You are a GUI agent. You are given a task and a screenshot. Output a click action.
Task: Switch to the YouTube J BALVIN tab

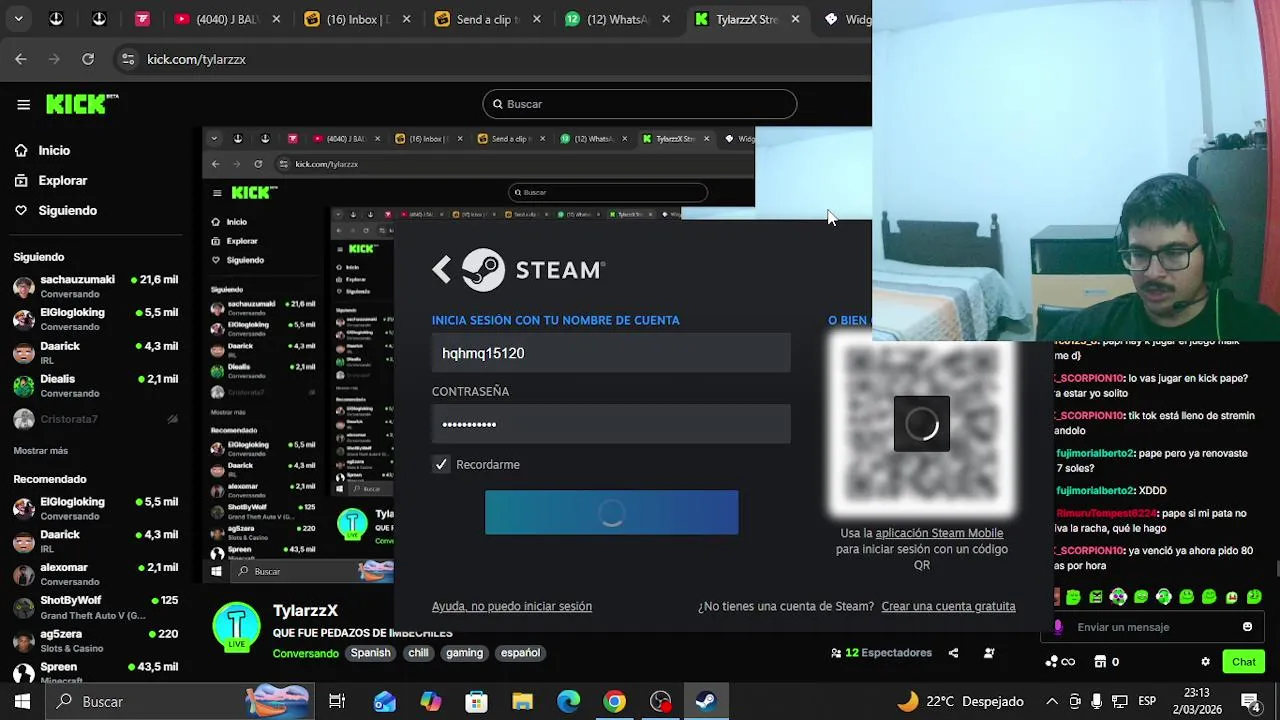click(x=228, y=19)
